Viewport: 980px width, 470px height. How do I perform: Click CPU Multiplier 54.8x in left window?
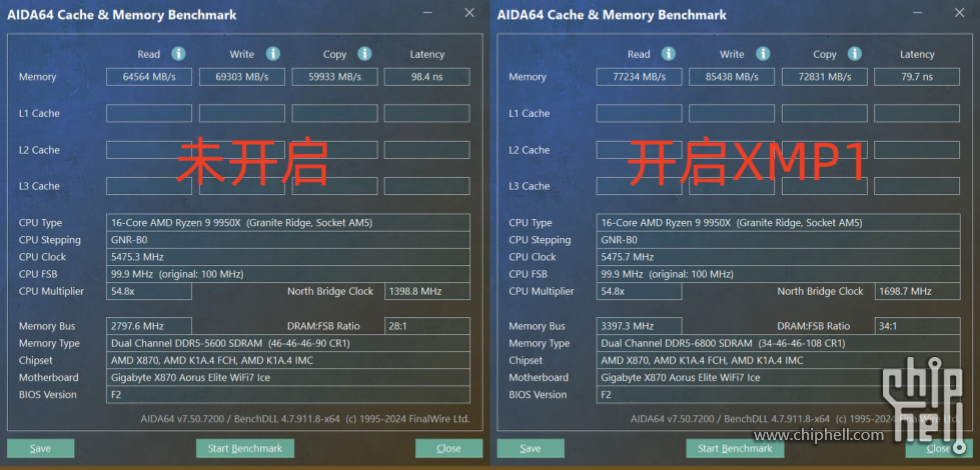(x=149, y=291)
